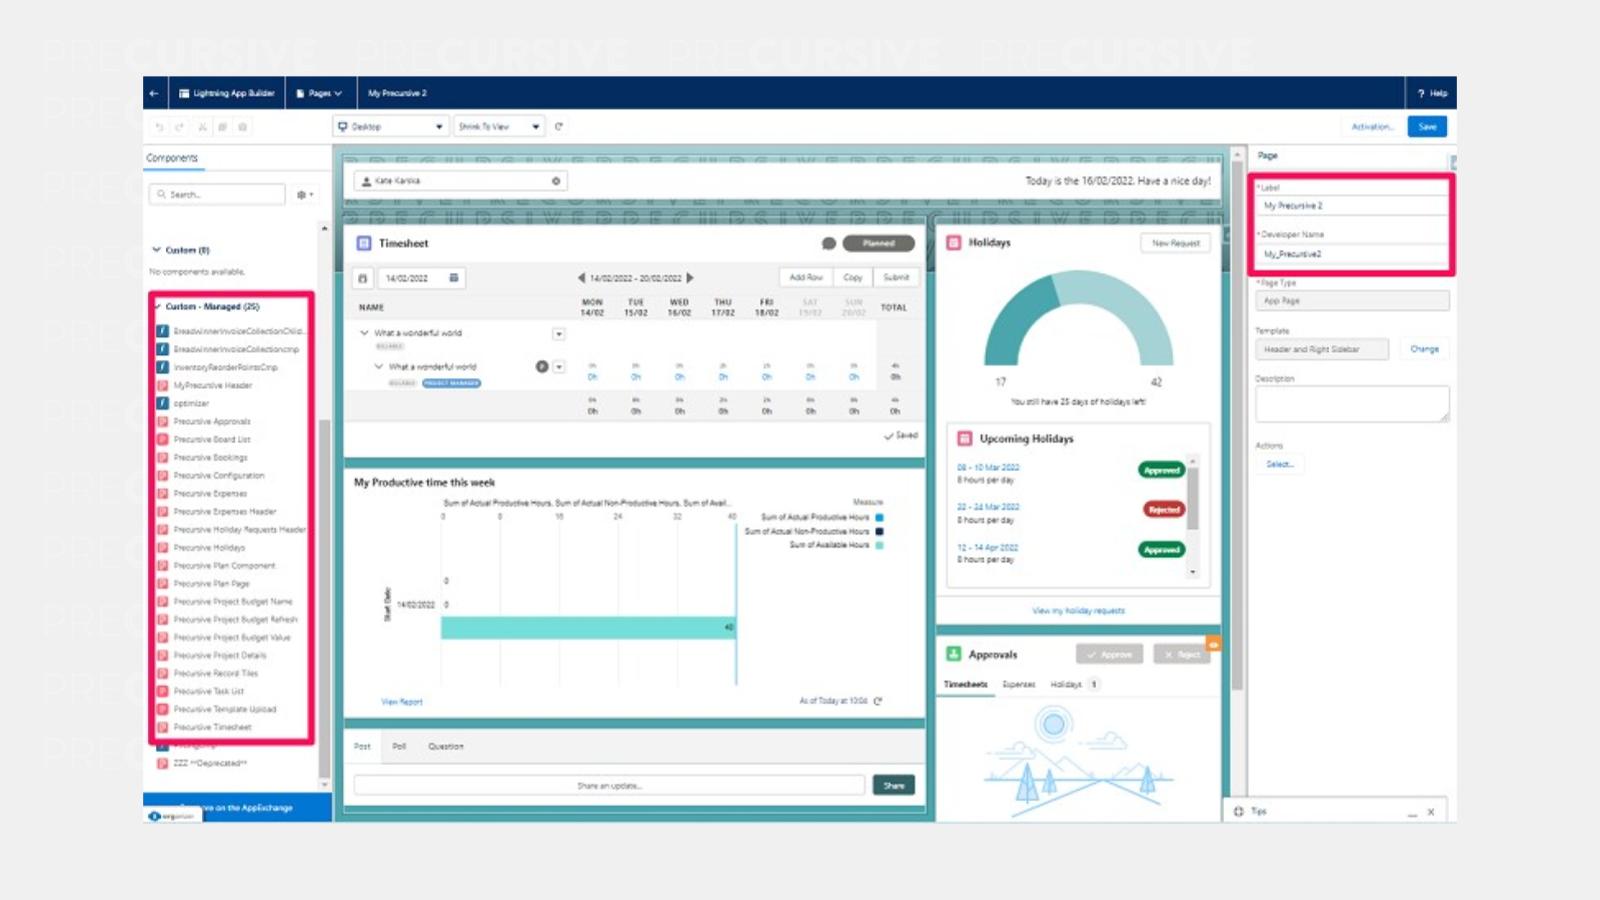
Task: Collapse the Custom (0) section
Action: [156, 250]
